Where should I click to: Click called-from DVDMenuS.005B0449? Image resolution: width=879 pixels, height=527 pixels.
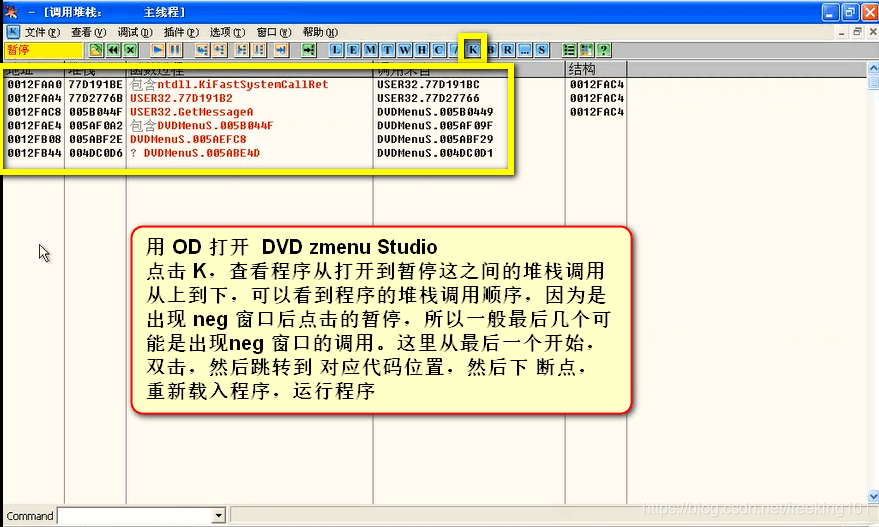click(435, 112)
